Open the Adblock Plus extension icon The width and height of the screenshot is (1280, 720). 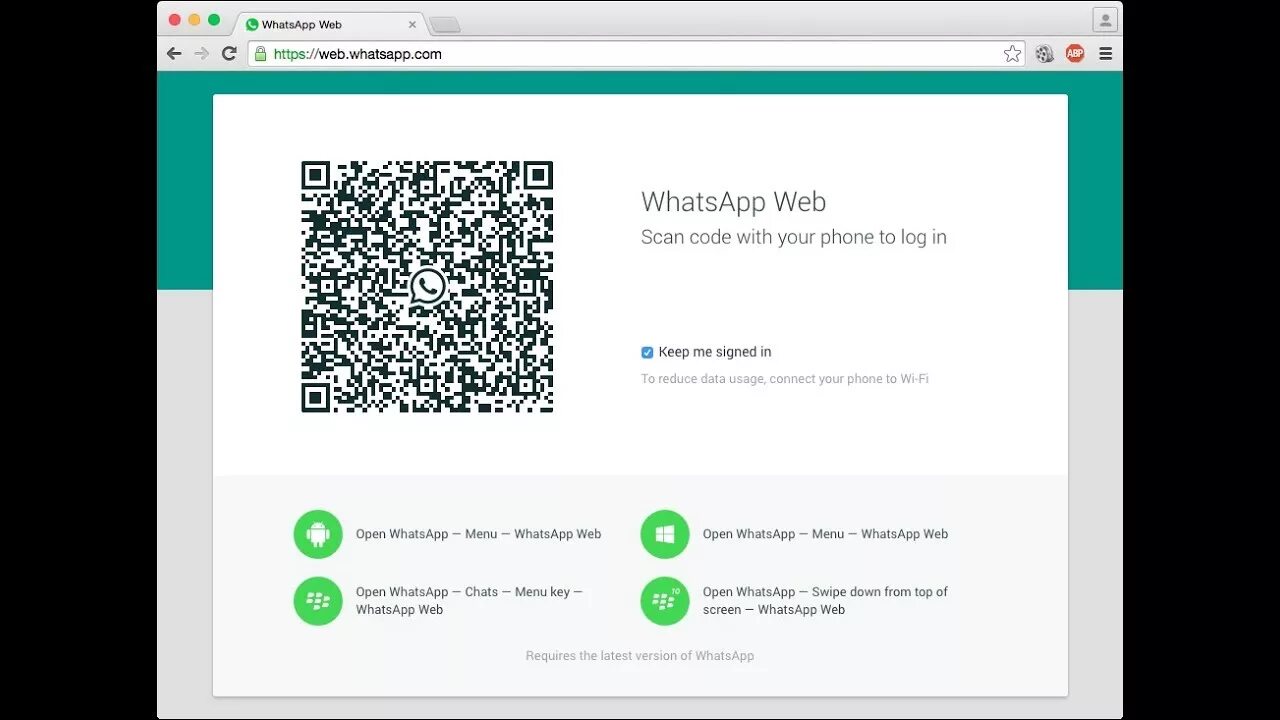[1075, 54]
